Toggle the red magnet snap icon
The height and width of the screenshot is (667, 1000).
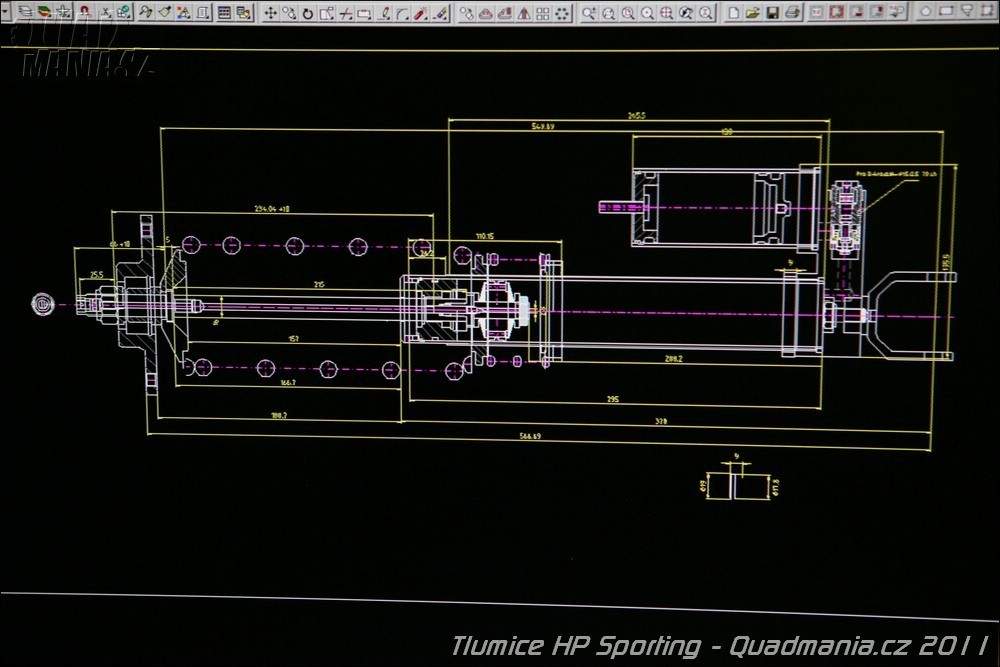point(84,11)
